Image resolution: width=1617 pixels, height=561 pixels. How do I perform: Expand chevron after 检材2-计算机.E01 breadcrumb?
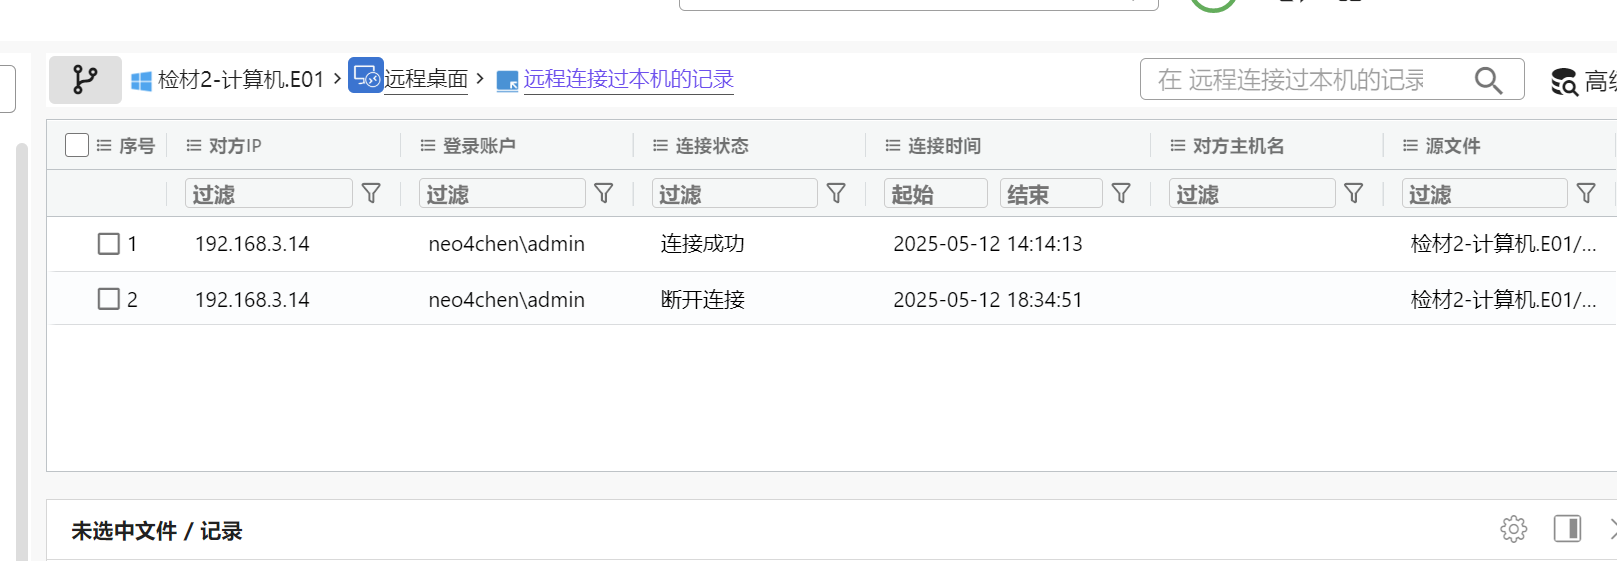(x=337, y=78)
